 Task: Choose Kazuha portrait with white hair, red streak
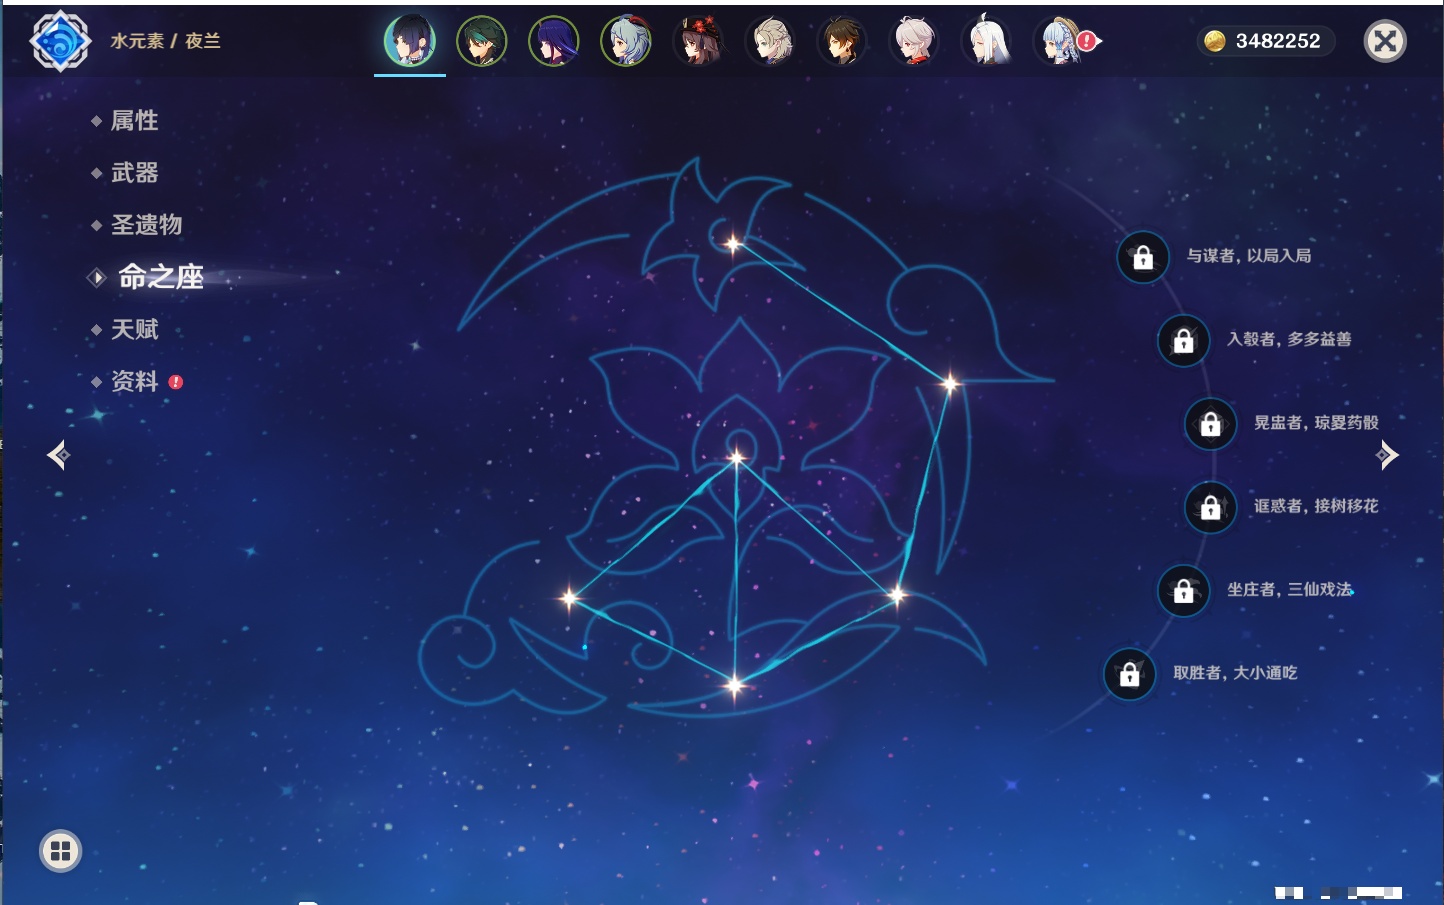tap(914, 41)
